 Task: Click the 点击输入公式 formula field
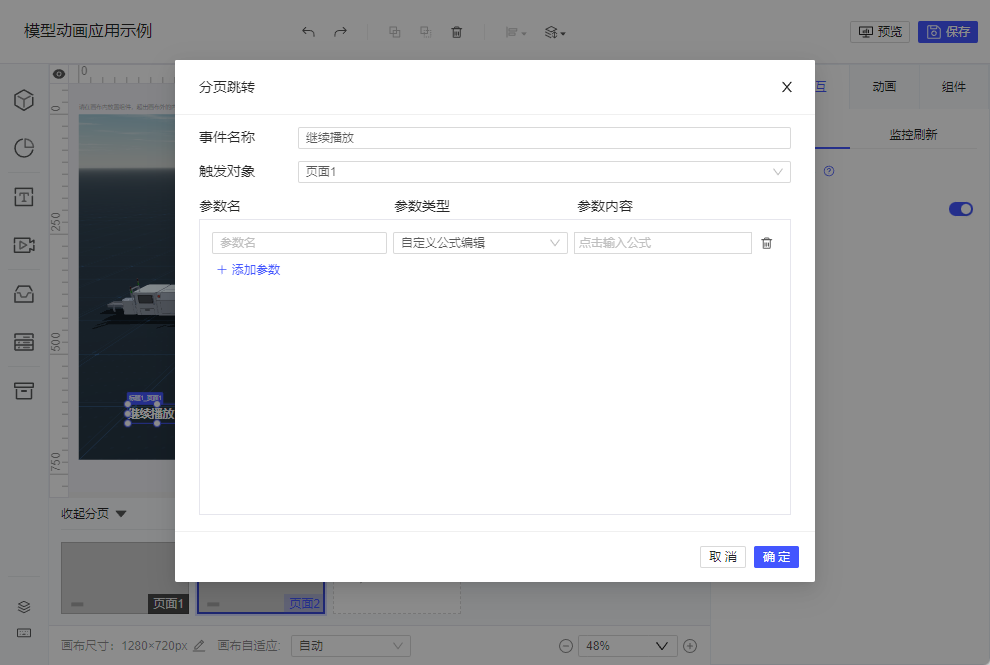662,243
